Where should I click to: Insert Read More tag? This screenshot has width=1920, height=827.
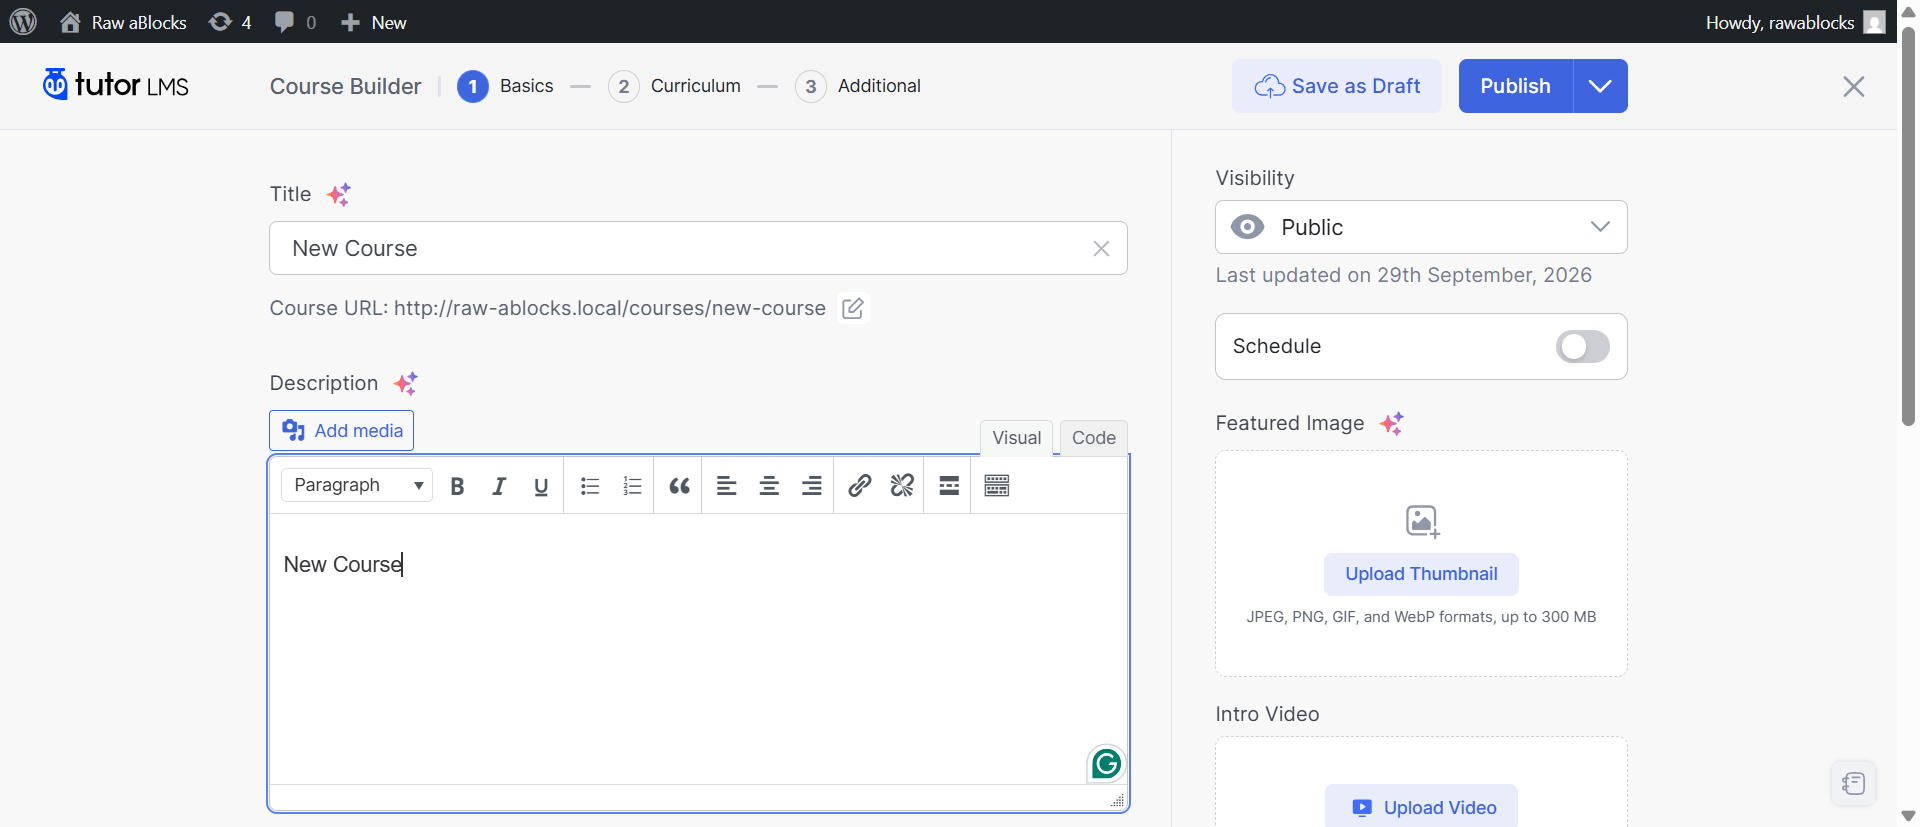949,486
